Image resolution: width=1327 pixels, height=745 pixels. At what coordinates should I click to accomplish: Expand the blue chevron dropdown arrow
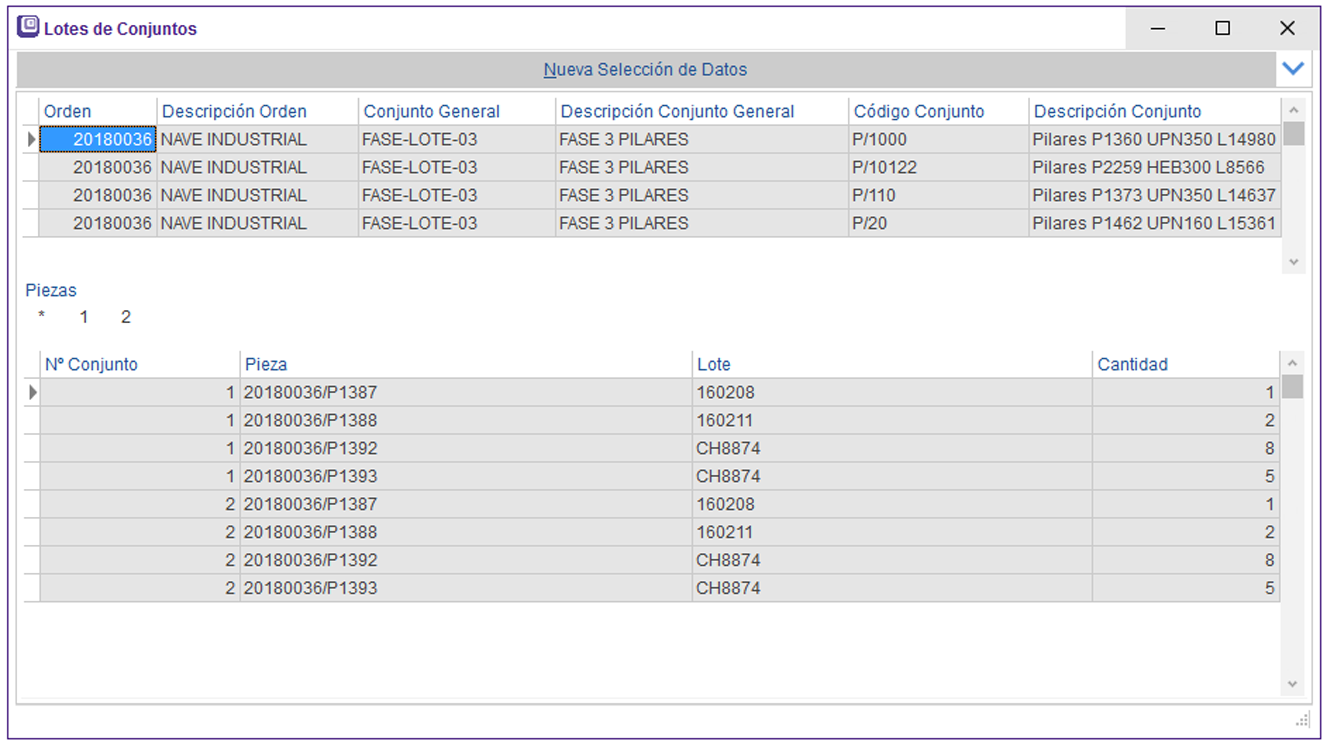coord(1293,69)
